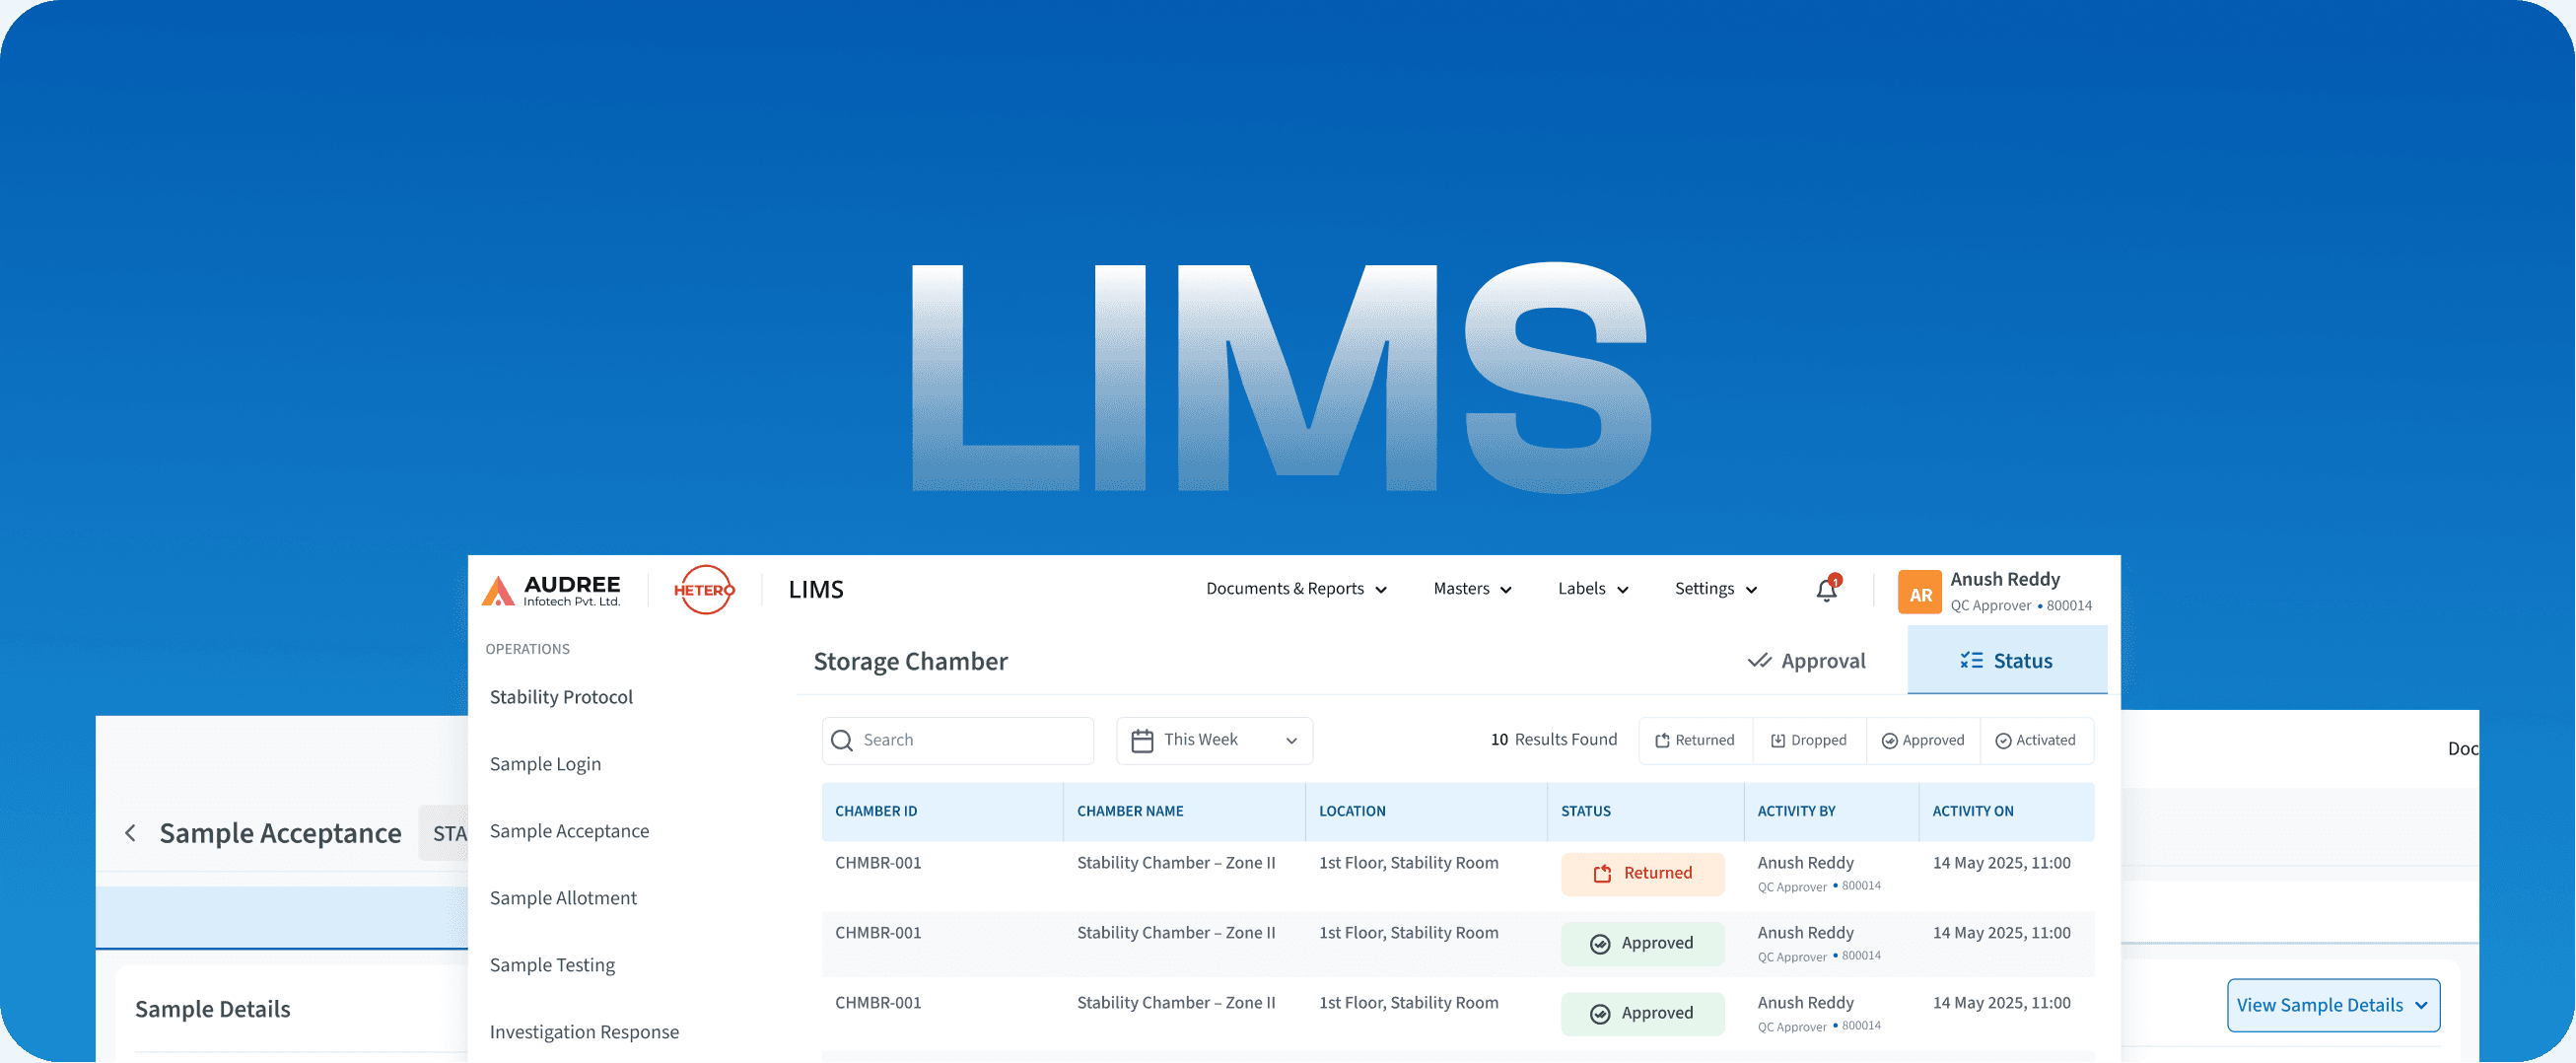The height and width of the screenshot is (1063, 2576).
Task: Click inside the Search input field
Action: [x=950, y=740]
